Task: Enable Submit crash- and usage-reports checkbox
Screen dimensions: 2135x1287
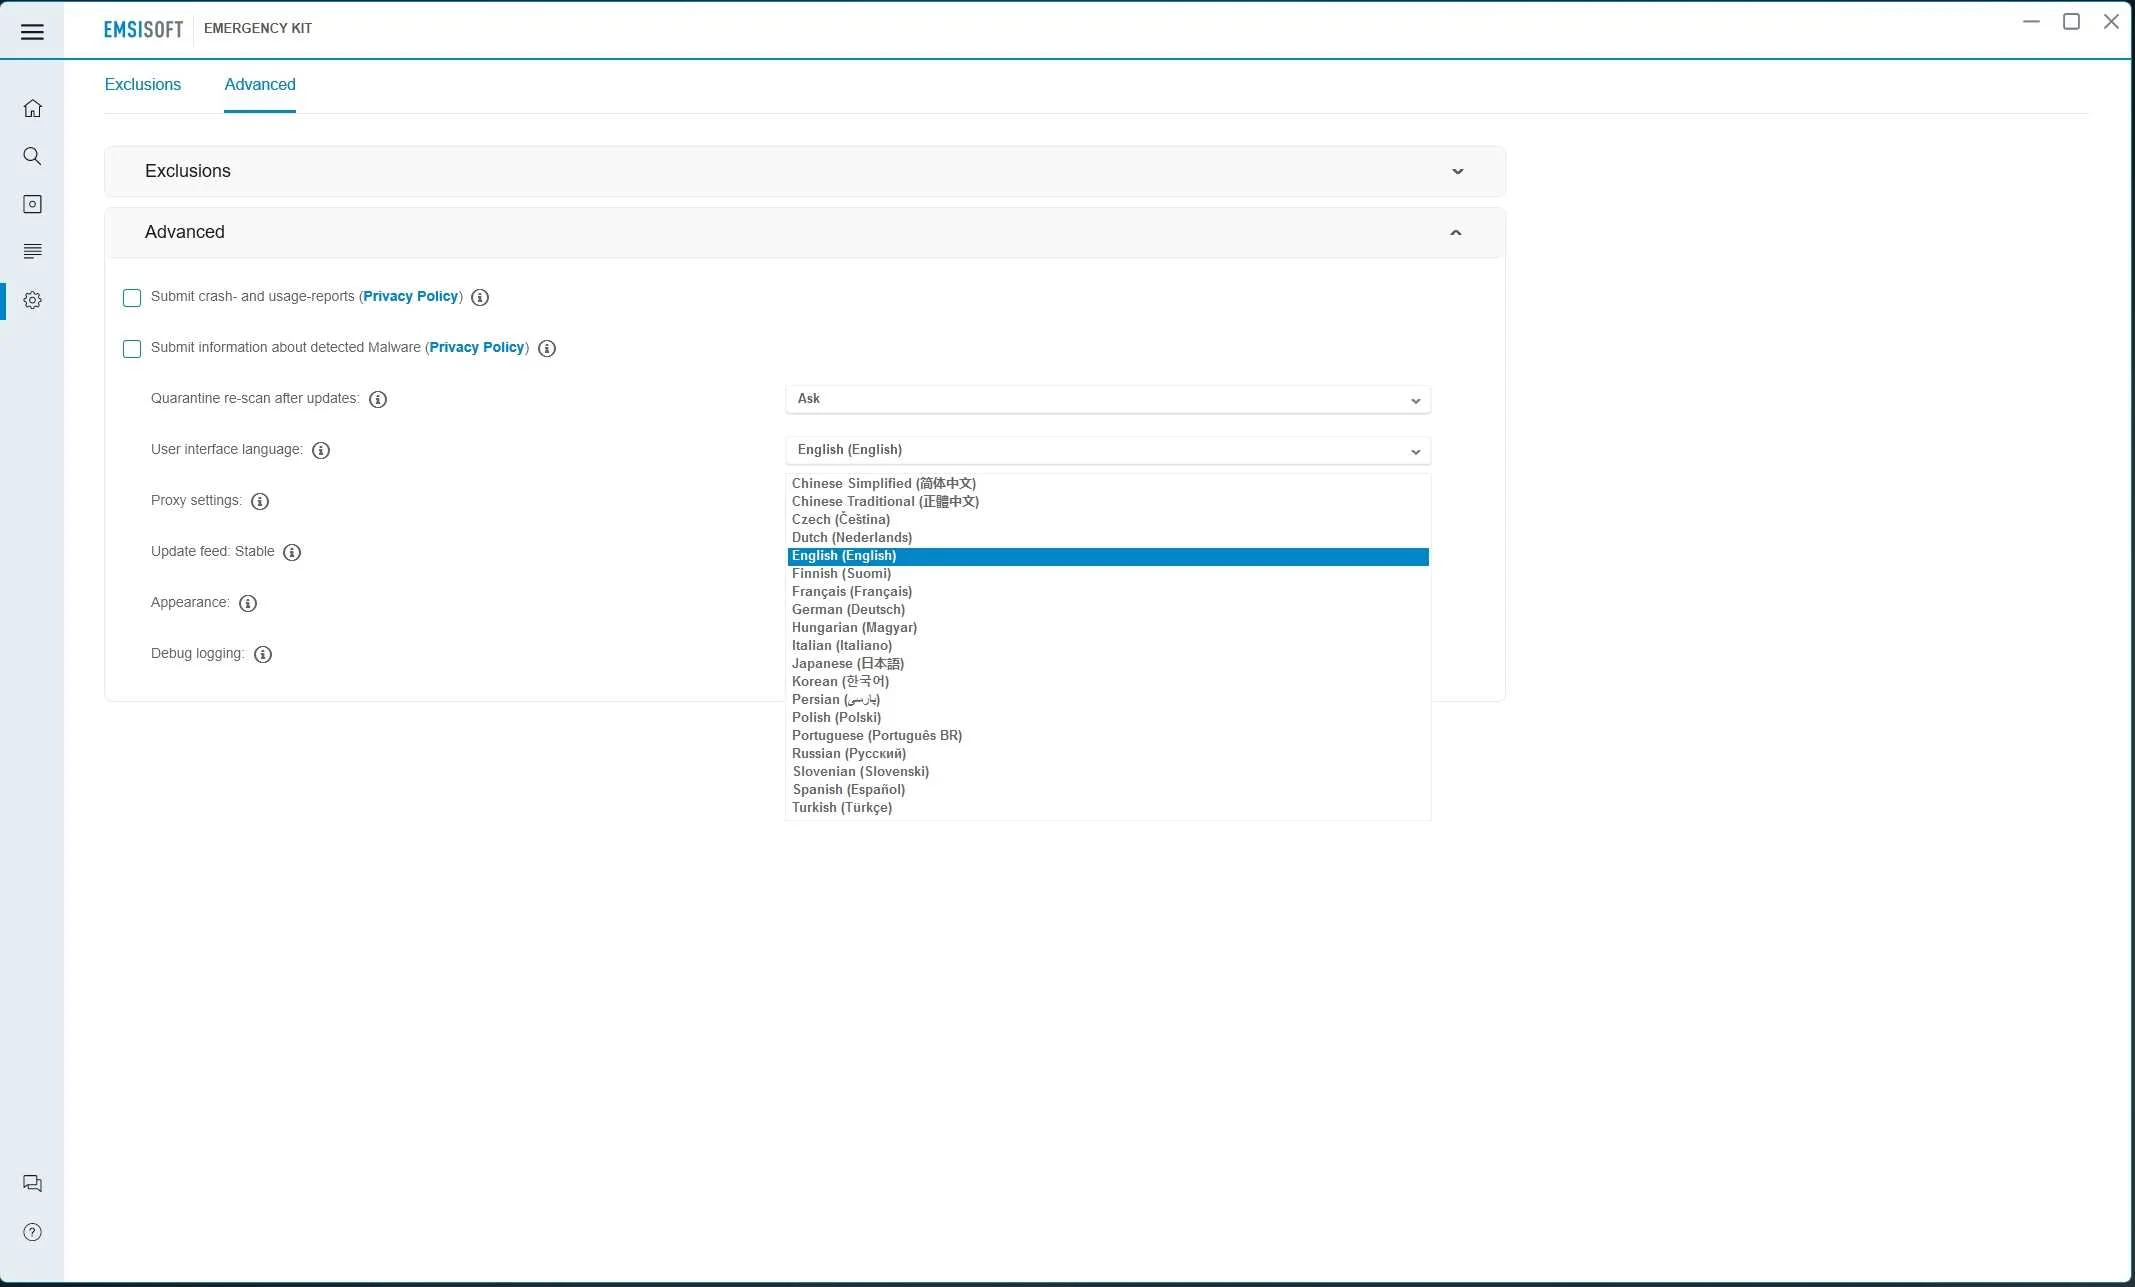Action: click(x=132, y=298)
